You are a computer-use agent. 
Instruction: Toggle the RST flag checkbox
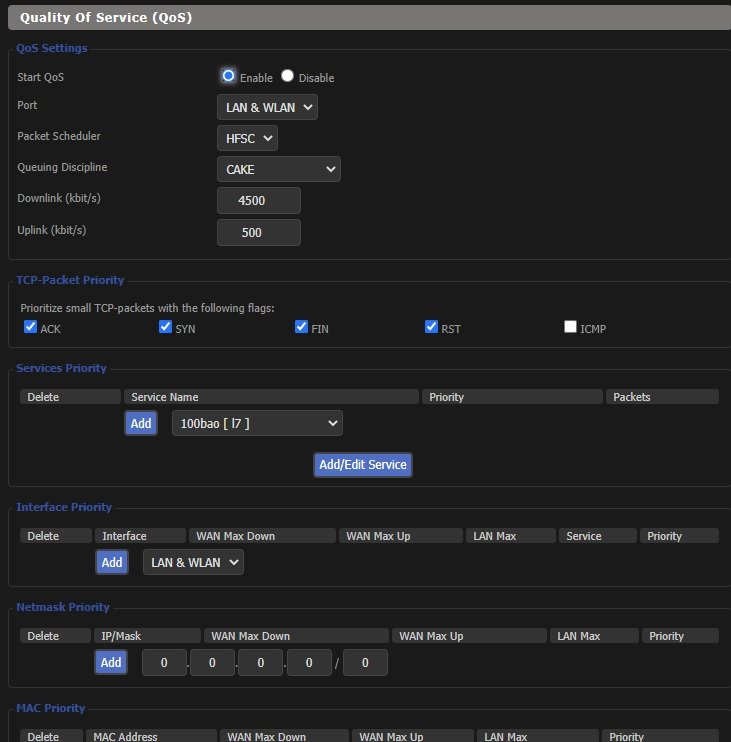[x=431, y=327]
